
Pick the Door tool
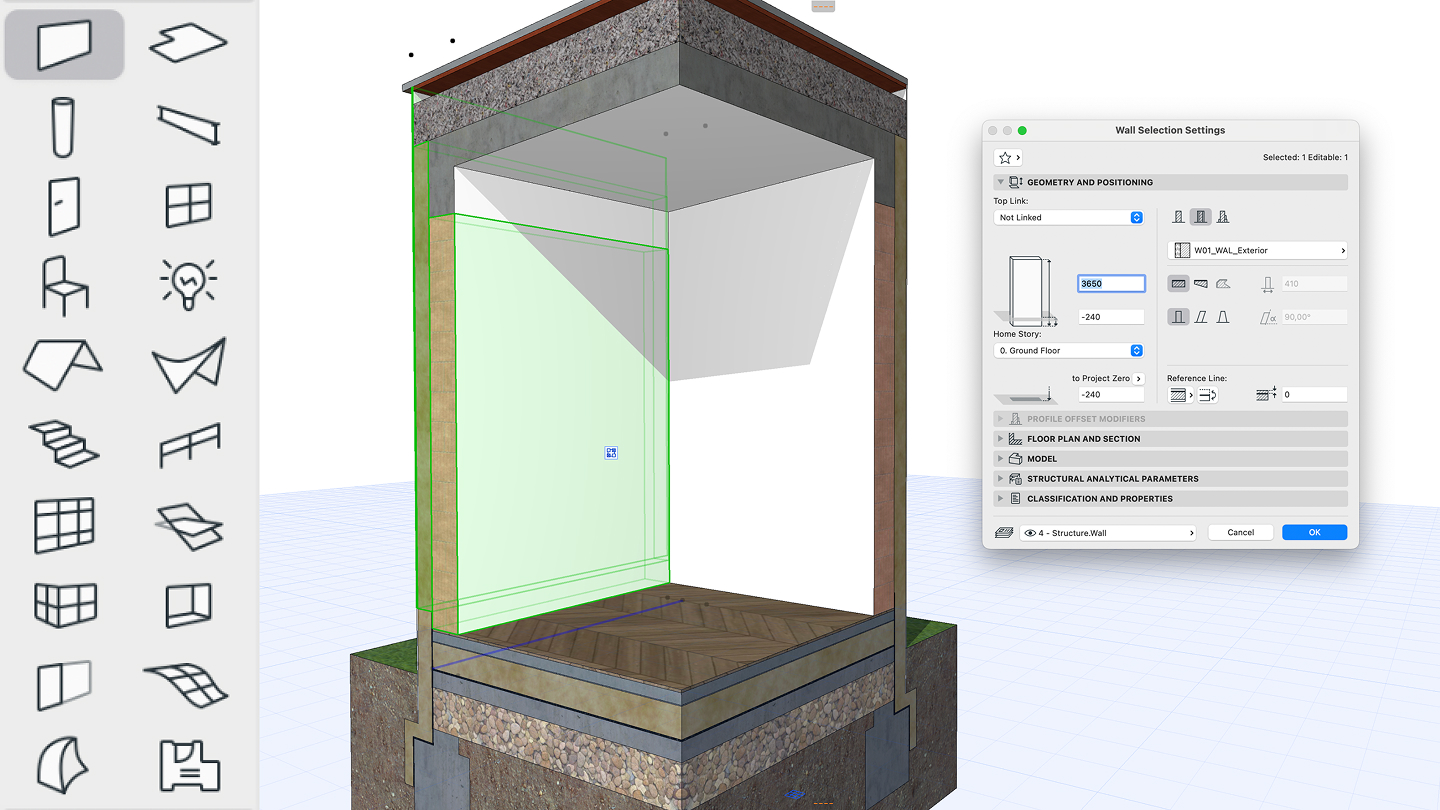tap(63, 203)
